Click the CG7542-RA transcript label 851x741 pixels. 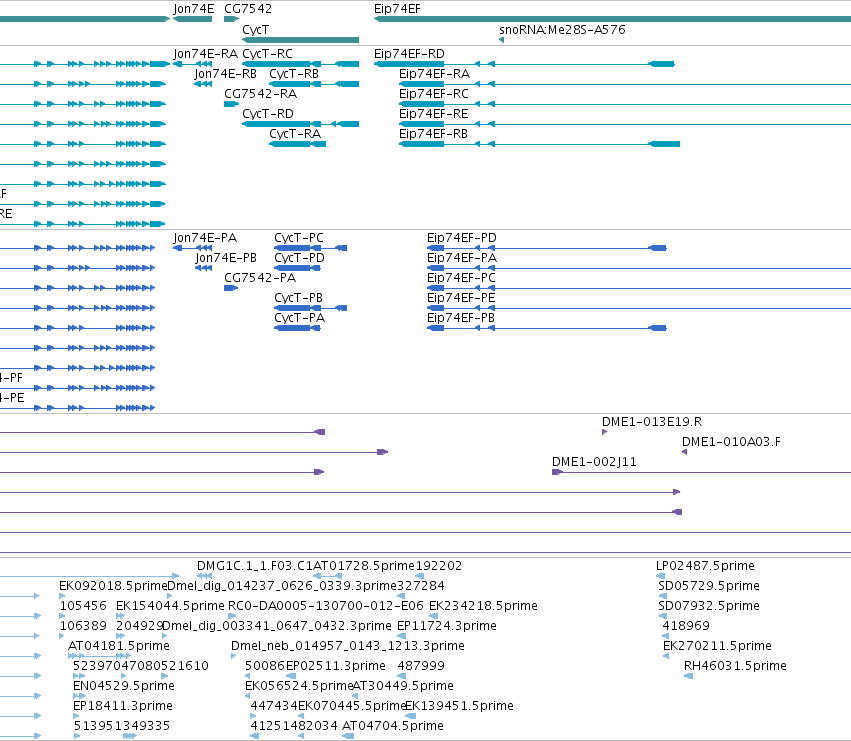(x=261, y=94)
